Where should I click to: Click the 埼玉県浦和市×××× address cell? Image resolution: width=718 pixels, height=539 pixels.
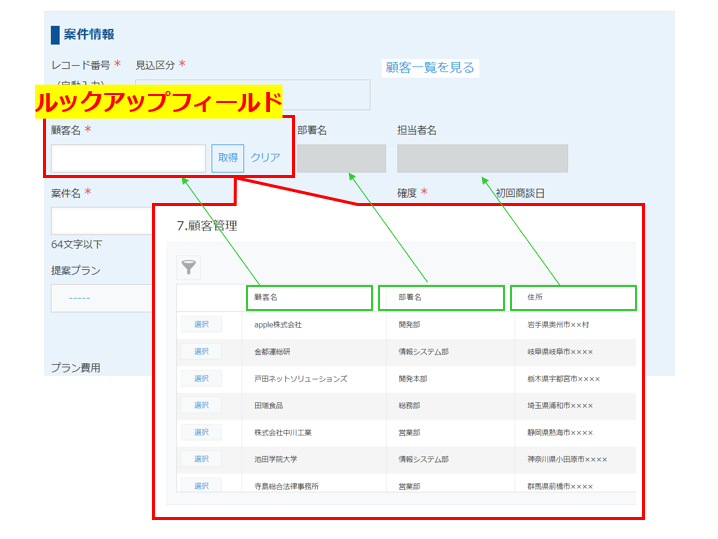pyautogui.click(x=560, y=406)
